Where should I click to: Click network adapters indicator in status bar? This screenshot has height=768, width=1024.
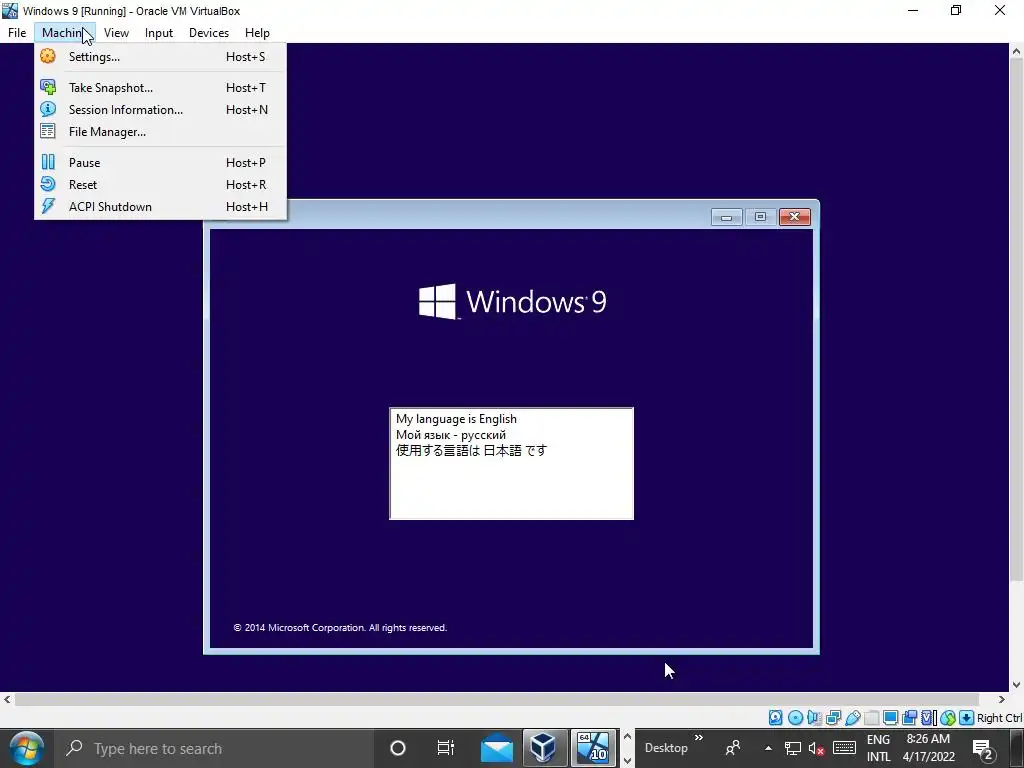pos(833,718)
